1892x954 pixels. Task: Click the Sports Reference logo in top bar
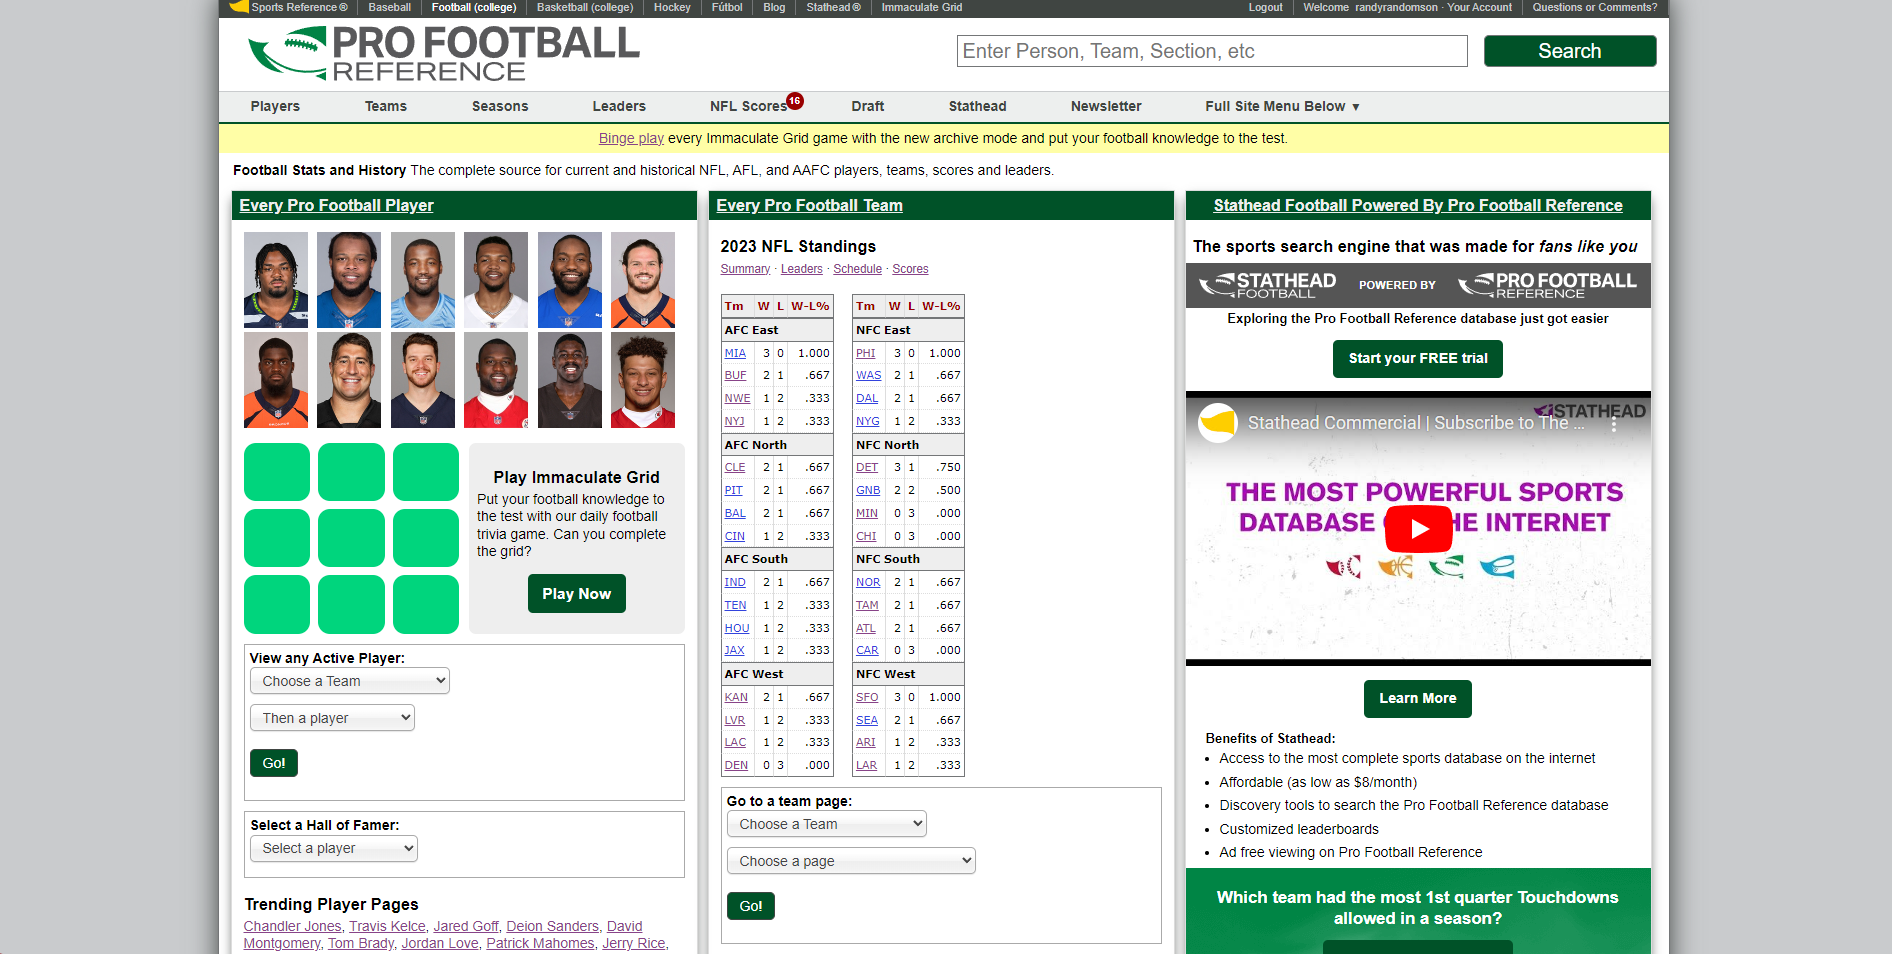point(289,7)
